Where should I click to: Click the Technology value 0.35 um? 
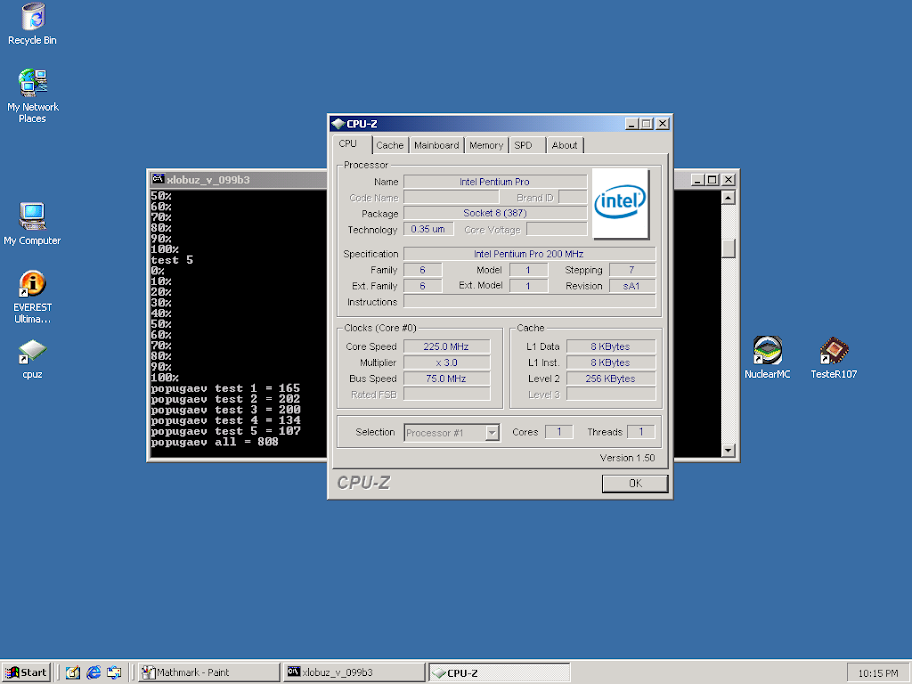(428, 229)
